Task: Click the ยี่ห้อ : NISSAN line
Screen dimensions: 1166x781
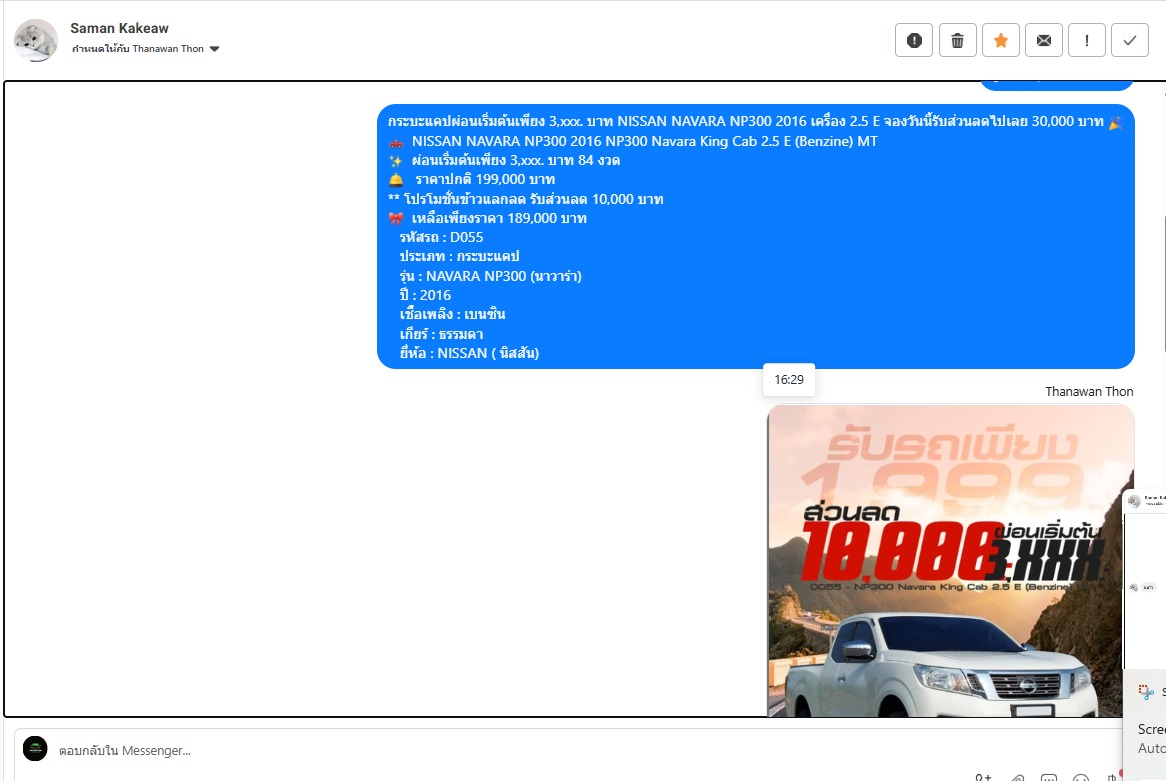Action: point(468,353)
